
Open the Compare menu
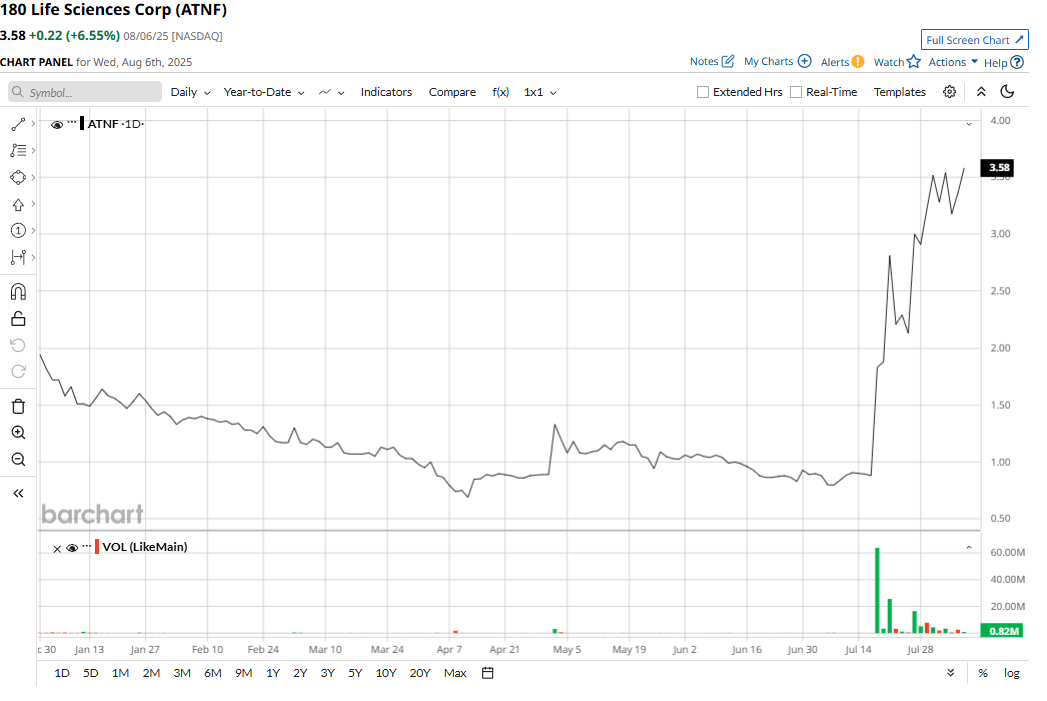(x=452, y=92)
